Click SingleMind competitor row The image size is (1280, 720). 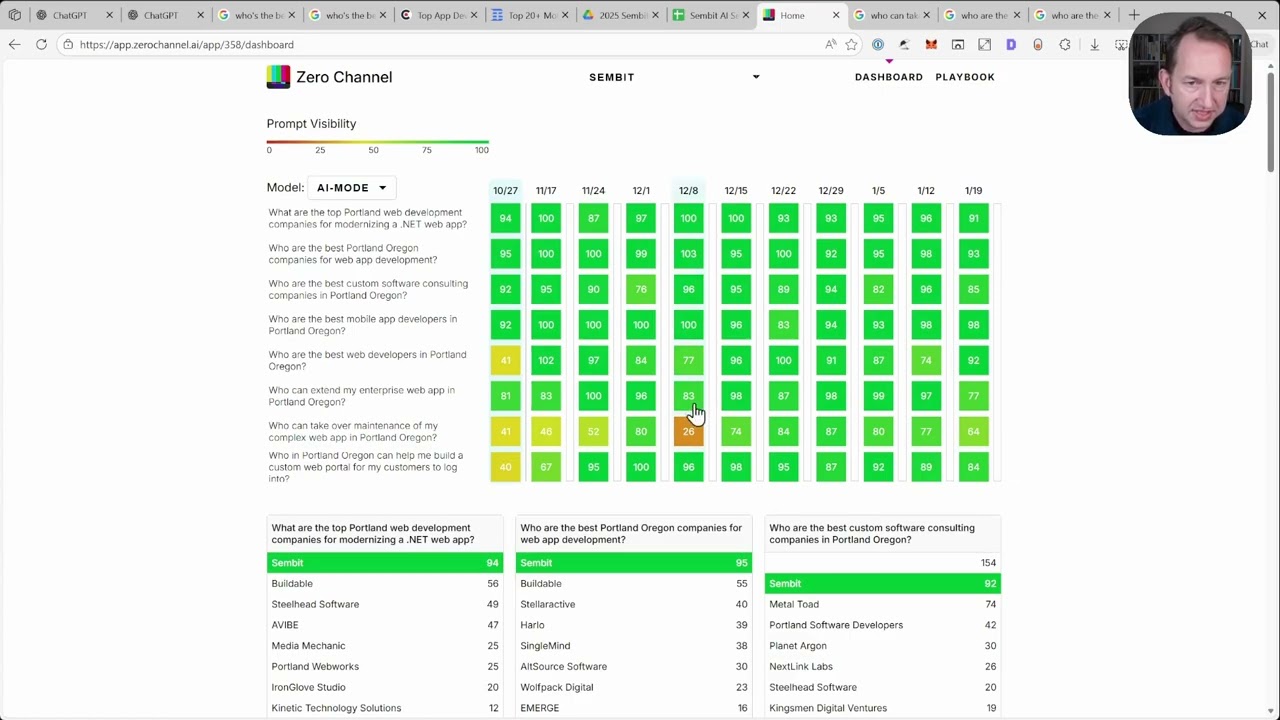tap(633, 646)
